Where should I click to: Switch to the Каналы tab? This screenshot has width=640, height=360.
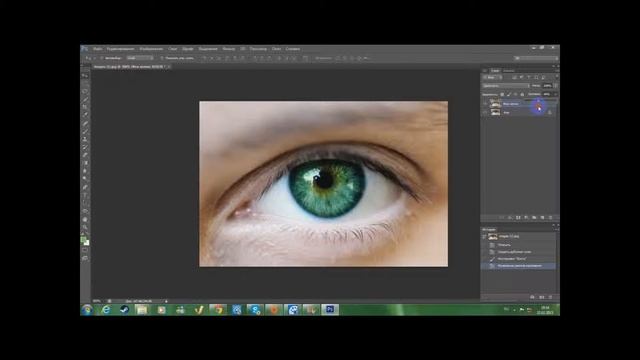509,71
